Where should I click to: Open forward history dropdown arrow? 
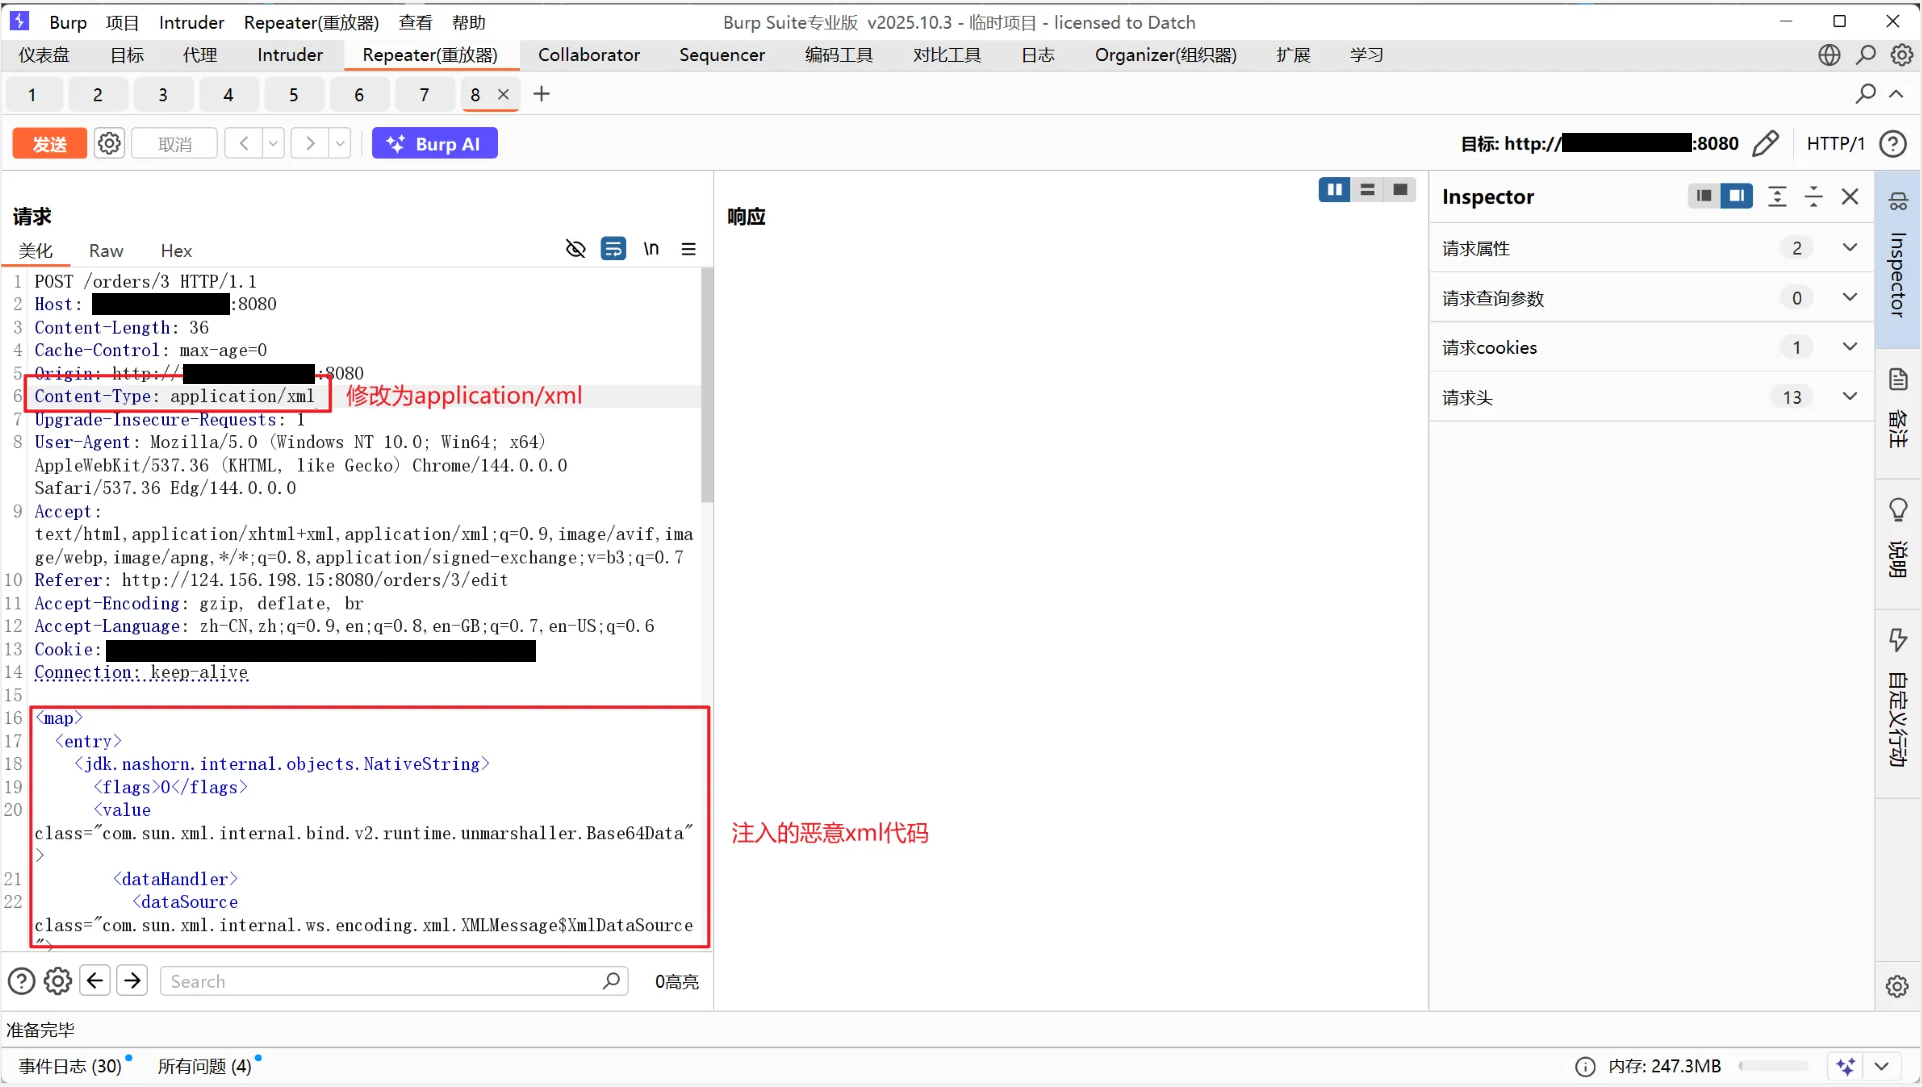pos(340,144)
